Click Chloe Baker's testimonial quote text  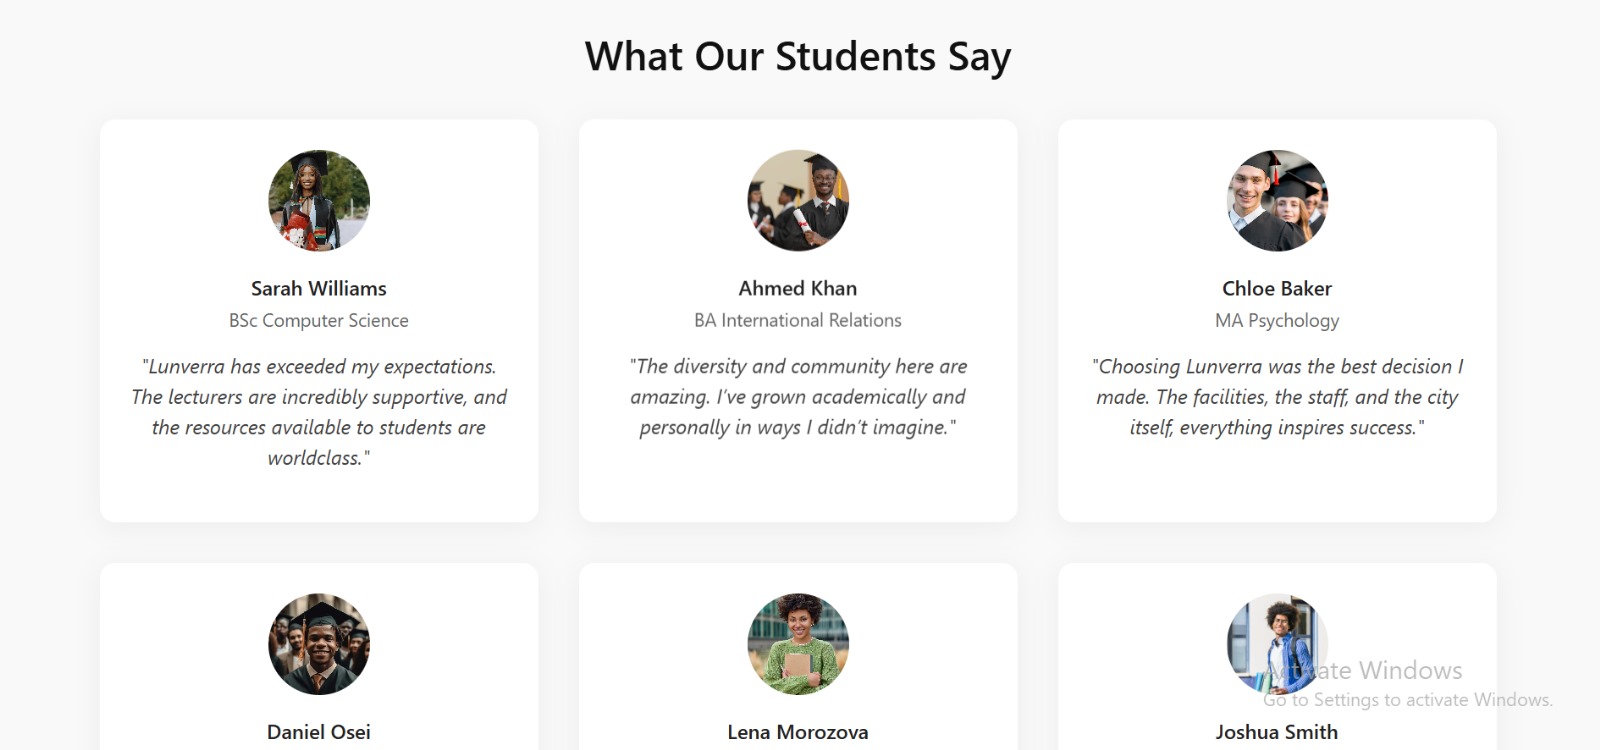click(x=1277, y=397)
